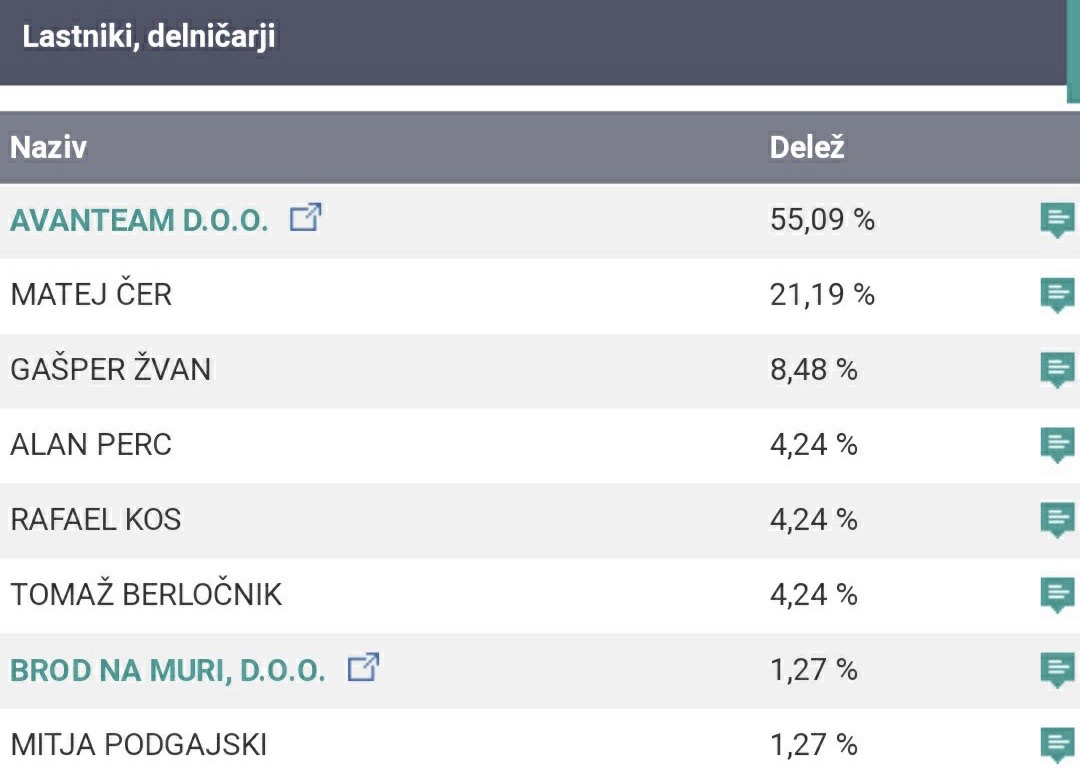Open AVANTEAM D.O.O. company link

[x=139, y=221]
